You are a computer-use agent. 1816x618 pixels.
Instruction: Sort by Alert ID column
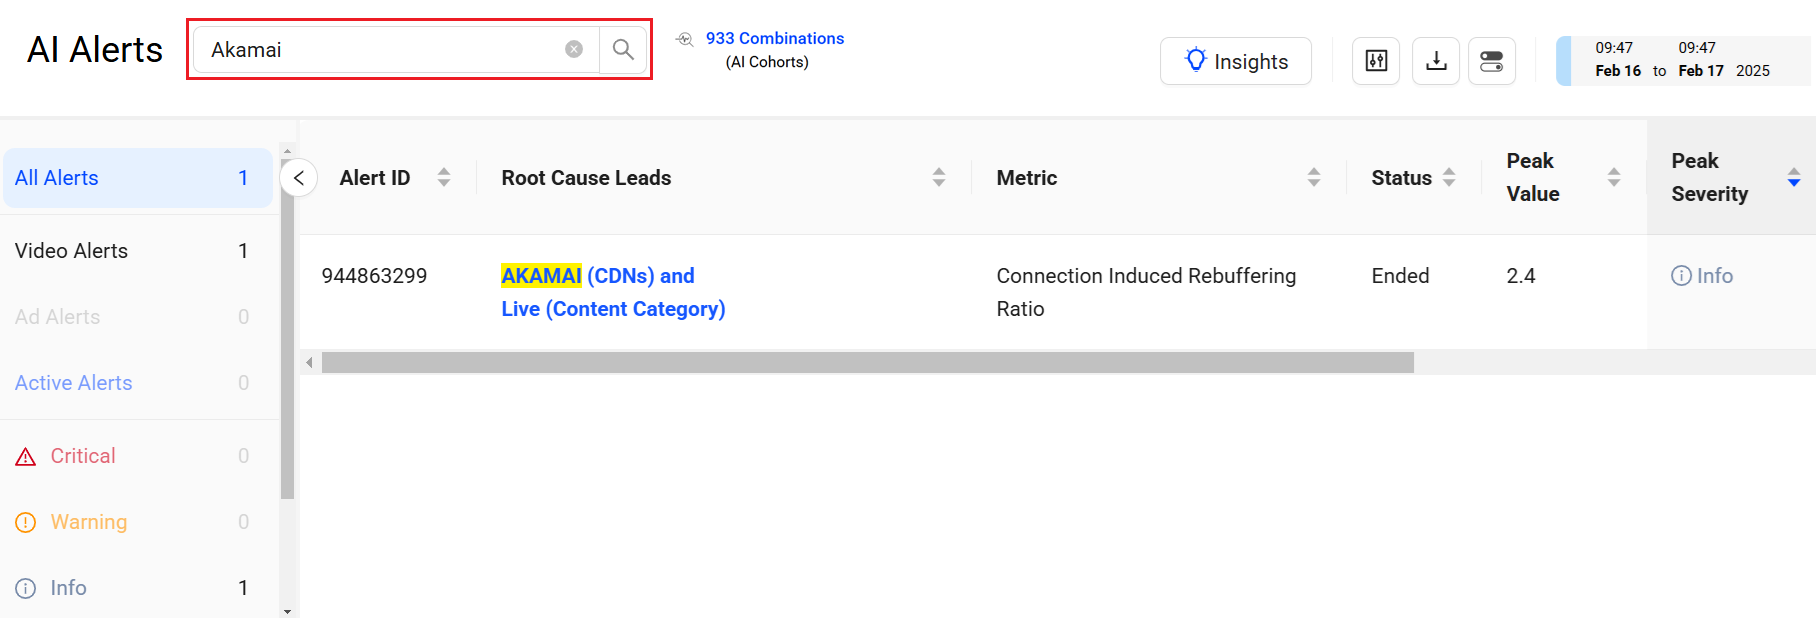[444, 177]
